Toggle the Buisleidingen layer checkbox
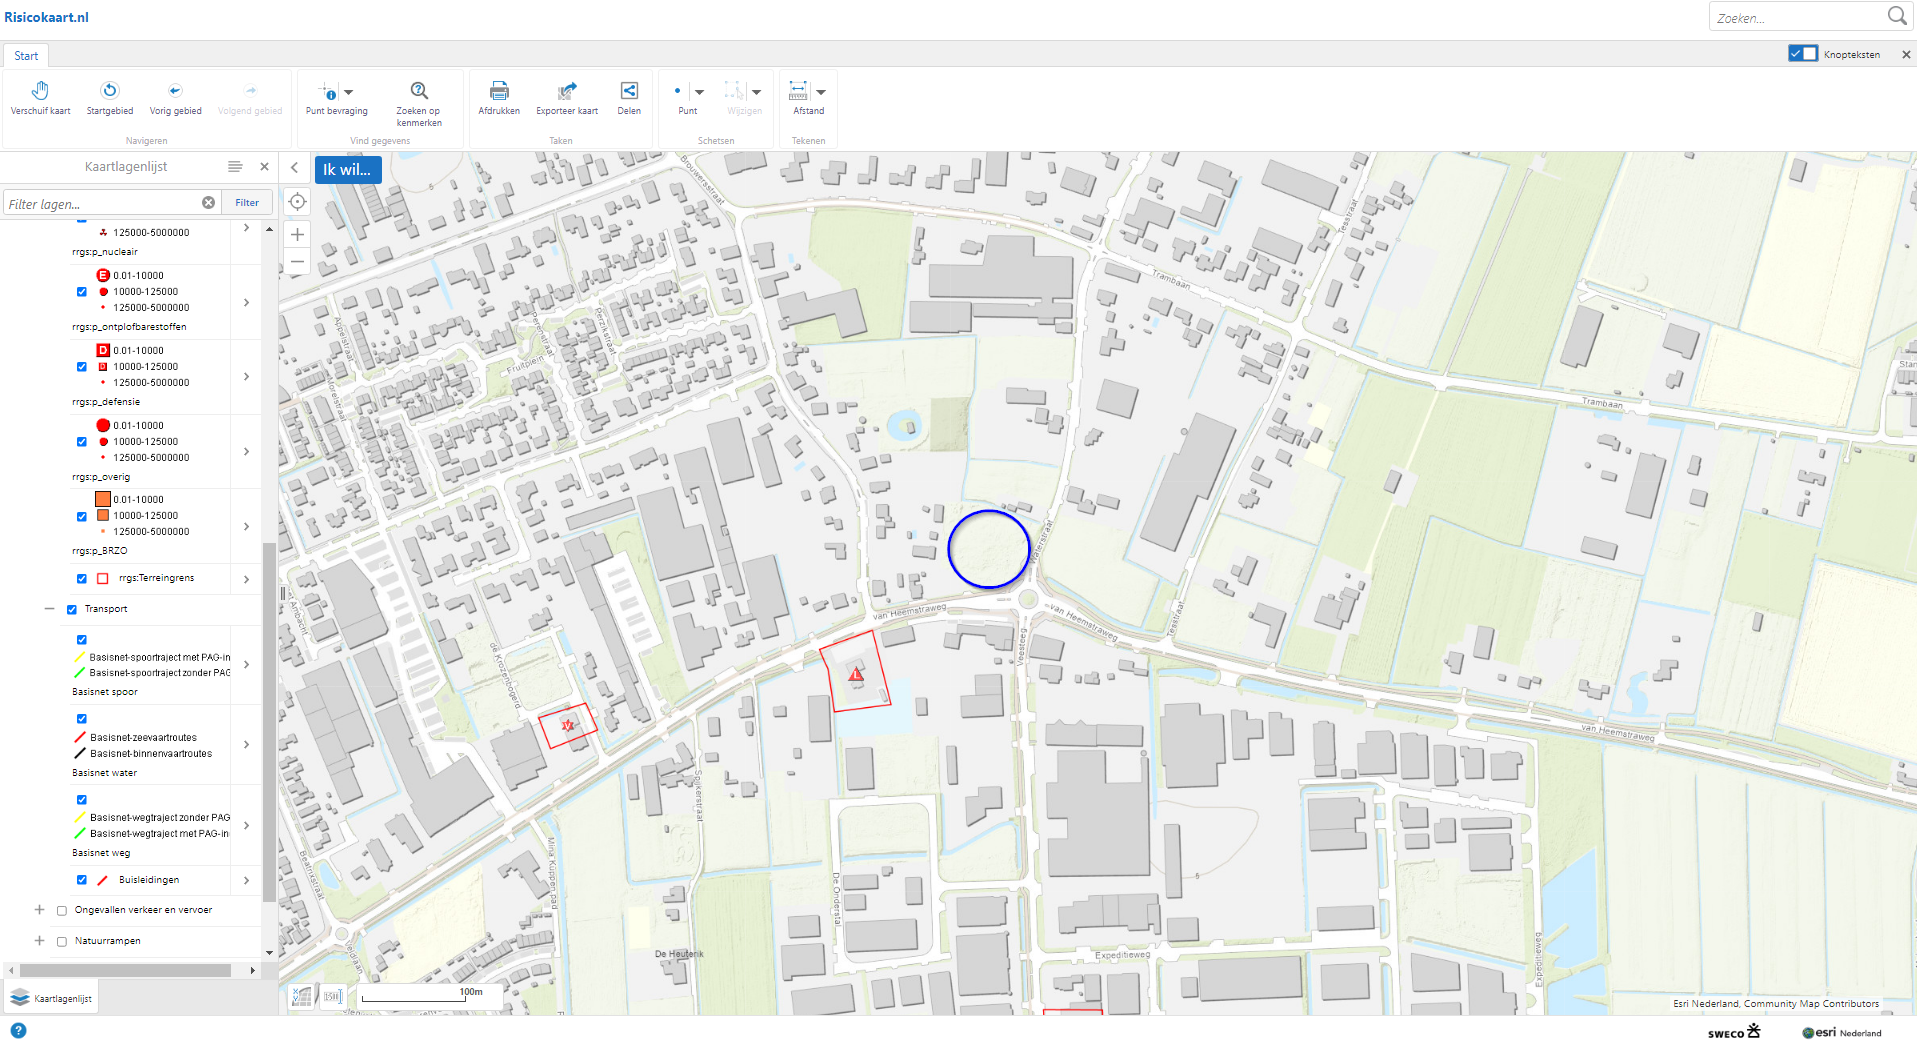 coord(82,880)
